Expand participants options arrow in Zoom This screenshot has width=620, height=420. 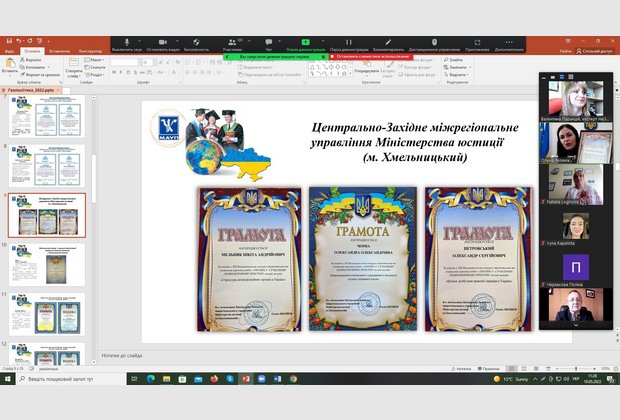[251, 41]
